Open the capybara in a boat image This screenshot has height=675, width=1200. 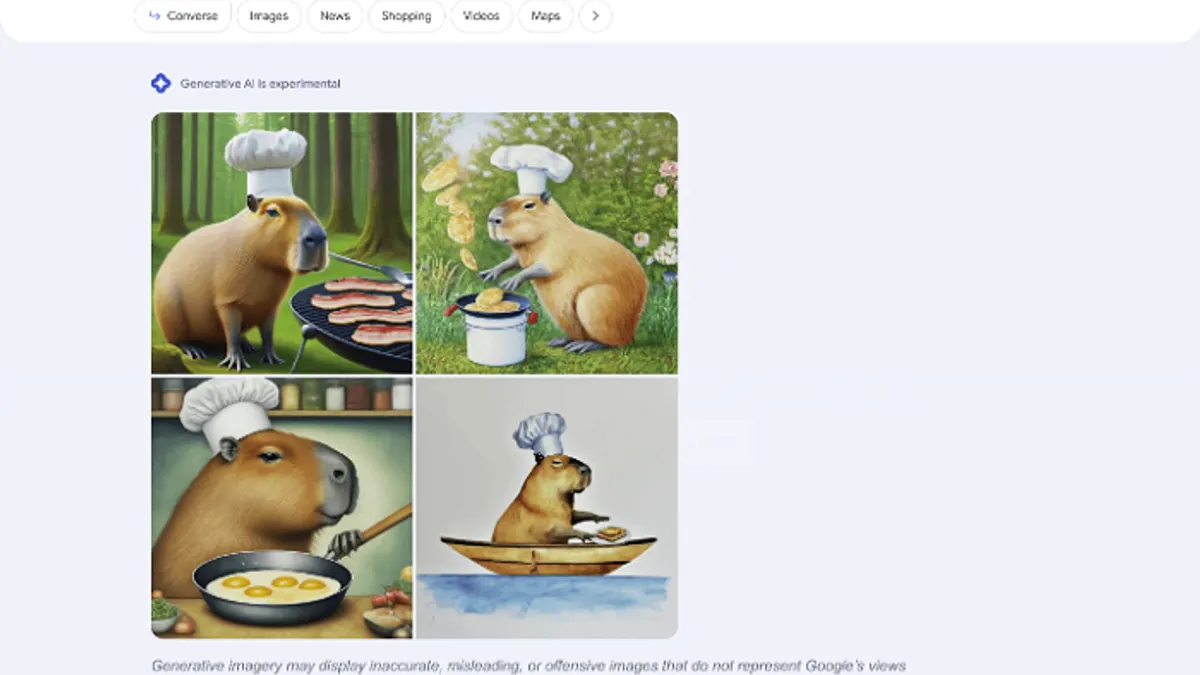coord(547,508)
